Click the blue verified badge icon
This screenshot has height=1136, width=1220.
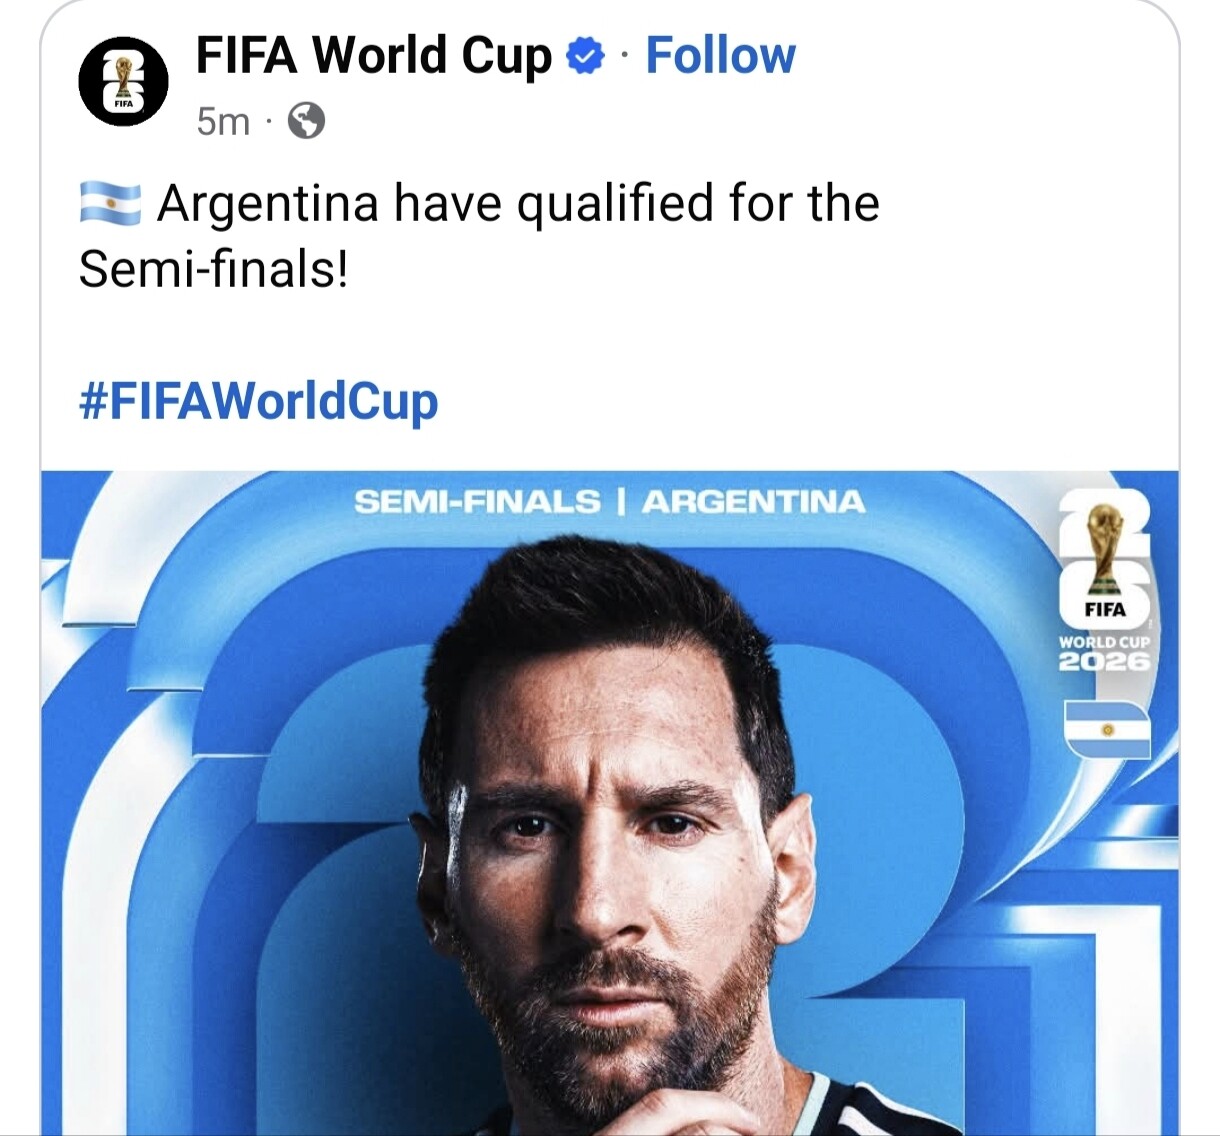[x=585, y=56]
